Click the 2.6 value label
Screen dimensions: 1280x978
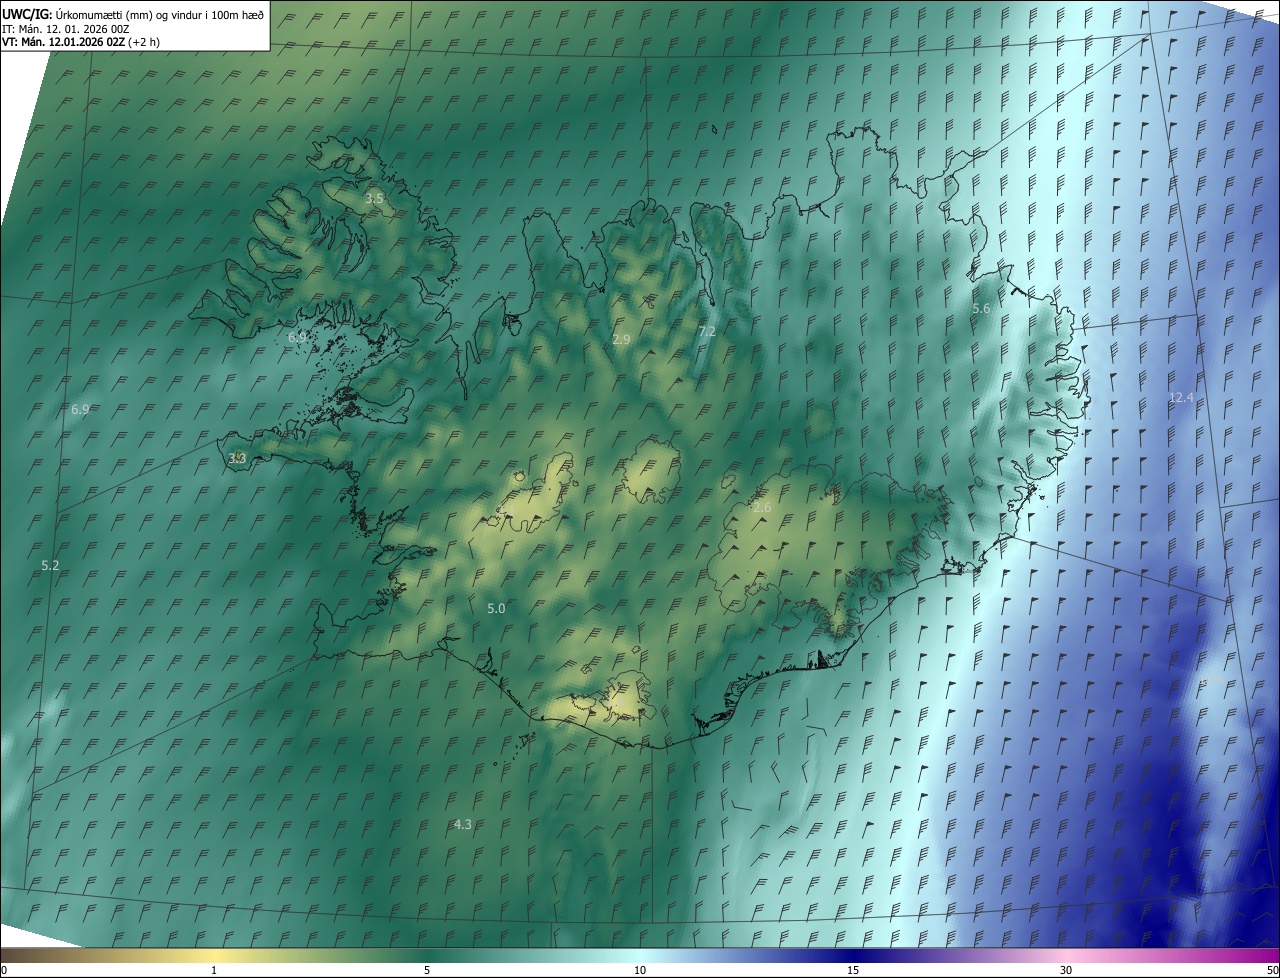pyautogui.click(x=762, y=508)
